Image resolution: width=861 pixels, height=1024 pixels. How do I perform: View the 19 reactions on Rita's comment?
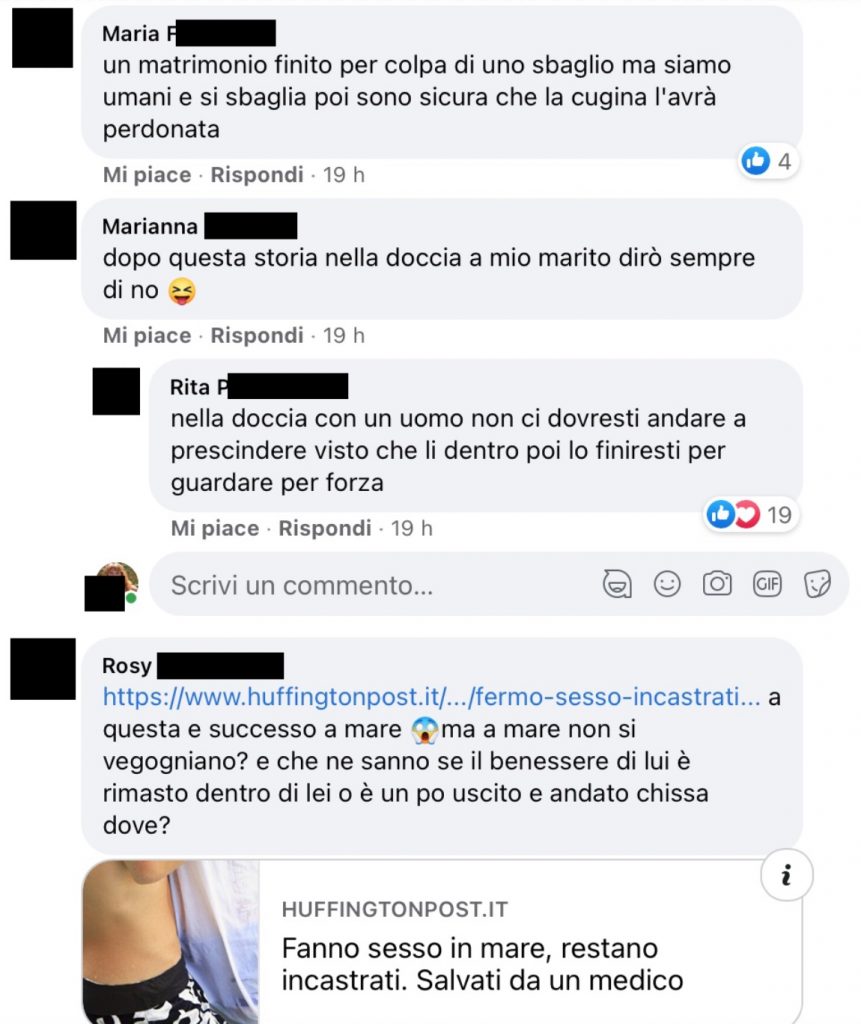(x=751, y=515)
